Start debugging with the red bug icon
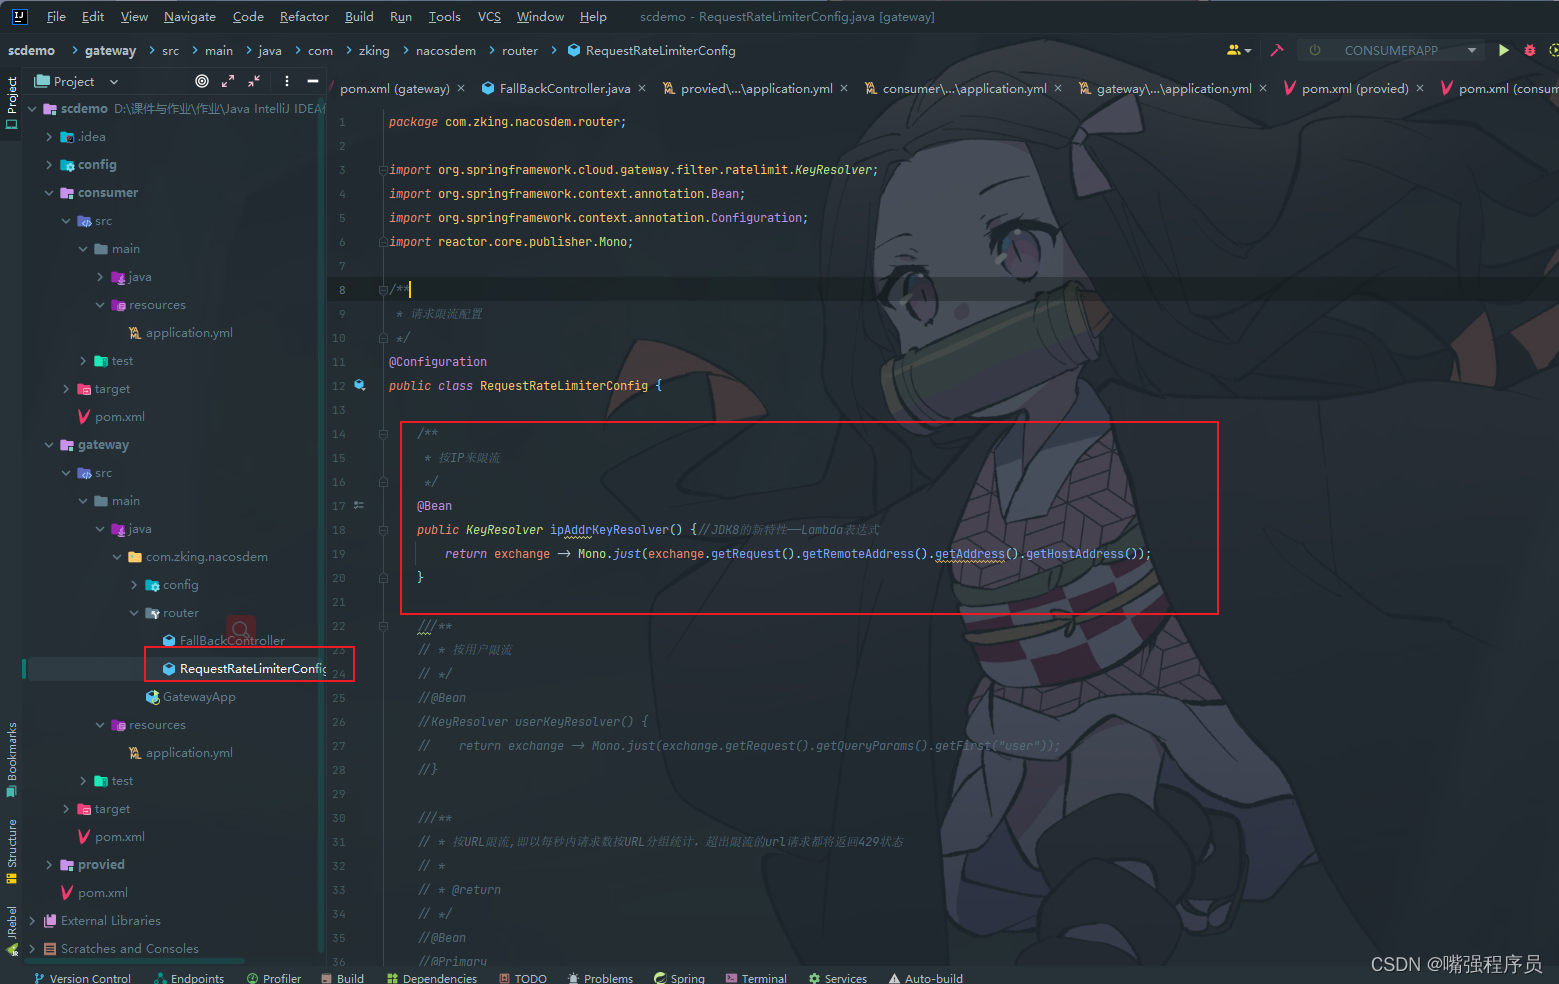1559x984 pixels. click(1529, 50)
